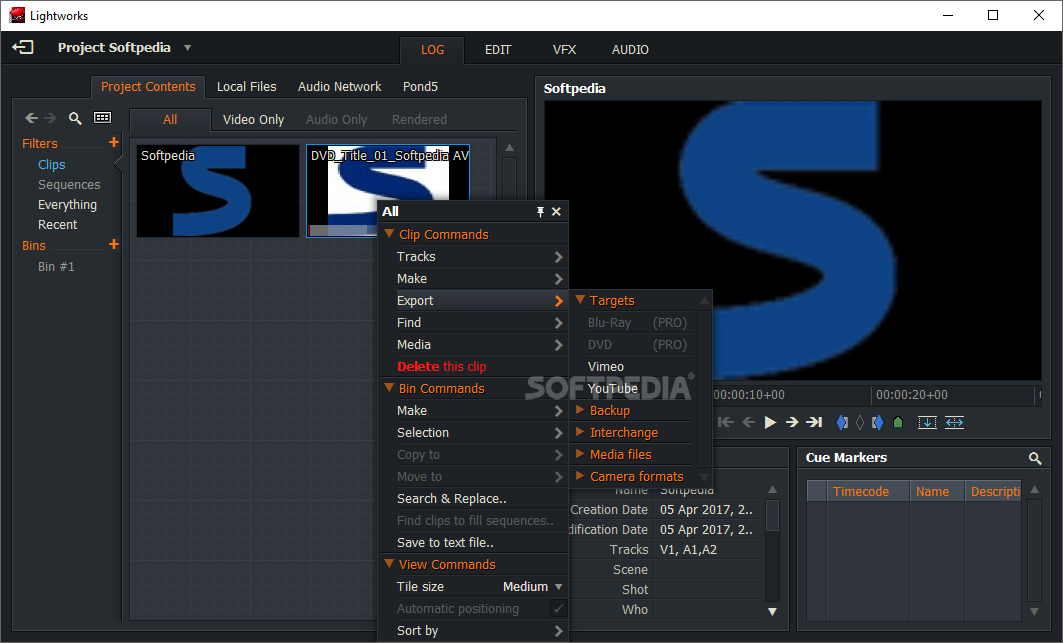The width and height of the screenshot is (1063, 643).
Task: Exit project with the back-arrow icon
Action: [x=22, y=47]
